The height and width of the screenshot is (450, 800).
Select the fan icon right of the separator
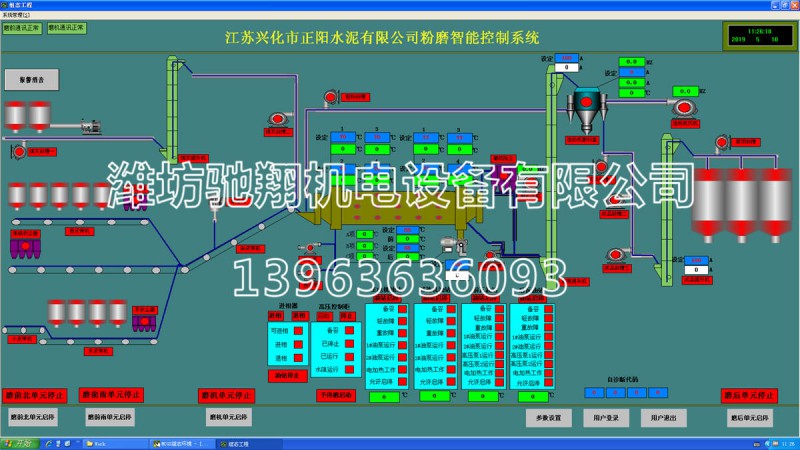pyautogui.click(x=683, y=108)
